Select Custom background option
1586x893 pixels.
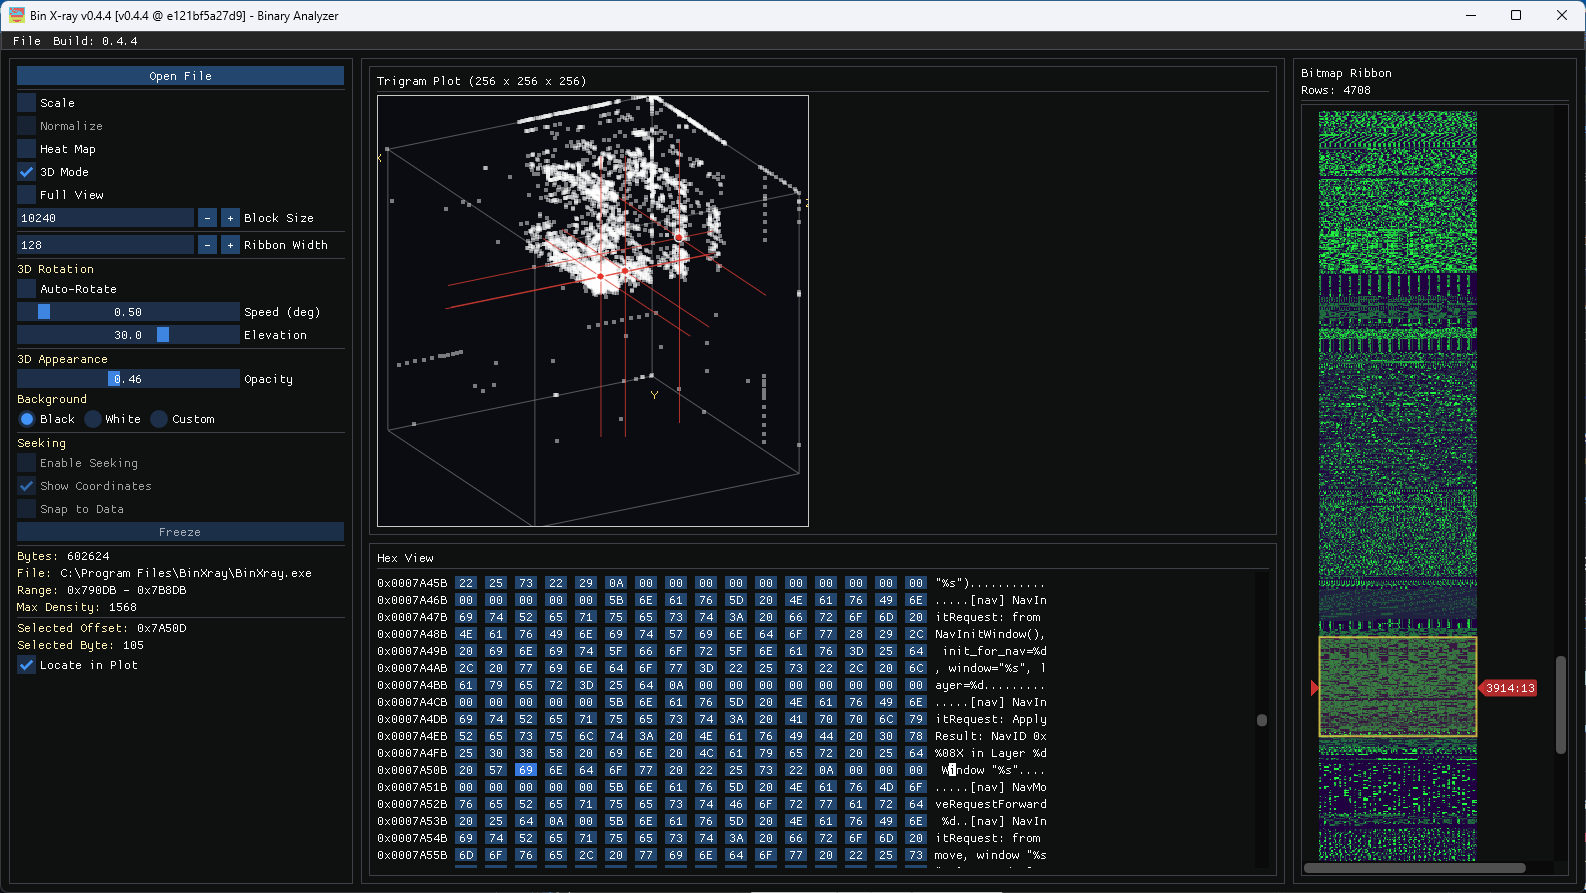pos(159,419)
